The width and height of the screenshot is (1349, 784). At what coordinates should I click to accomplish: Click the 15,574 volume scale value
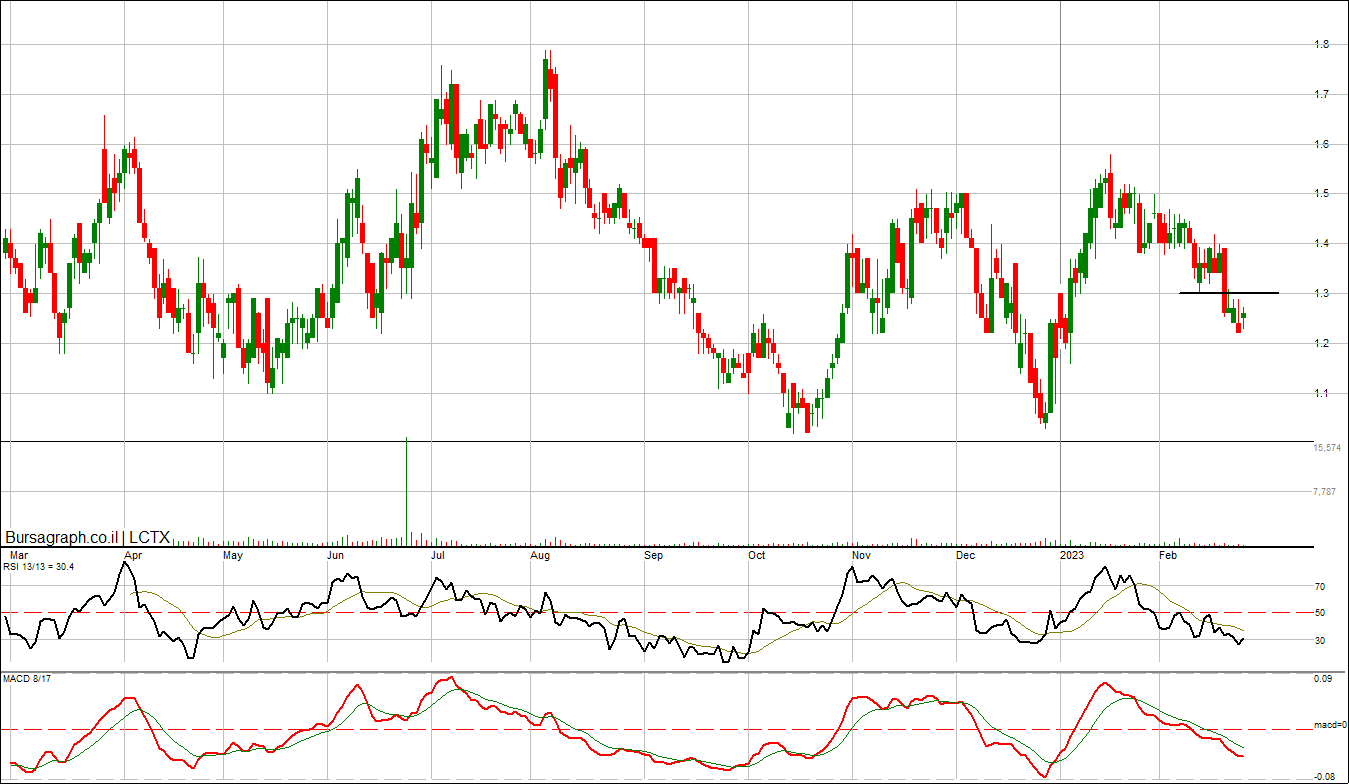[1327, 448]
